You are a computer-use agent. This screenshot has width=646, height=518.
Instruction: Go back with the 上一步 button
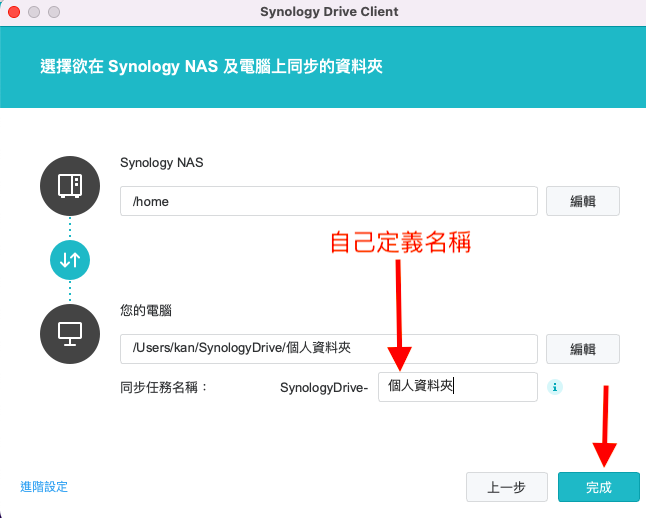pyautogui.click(x=506, y=487)
